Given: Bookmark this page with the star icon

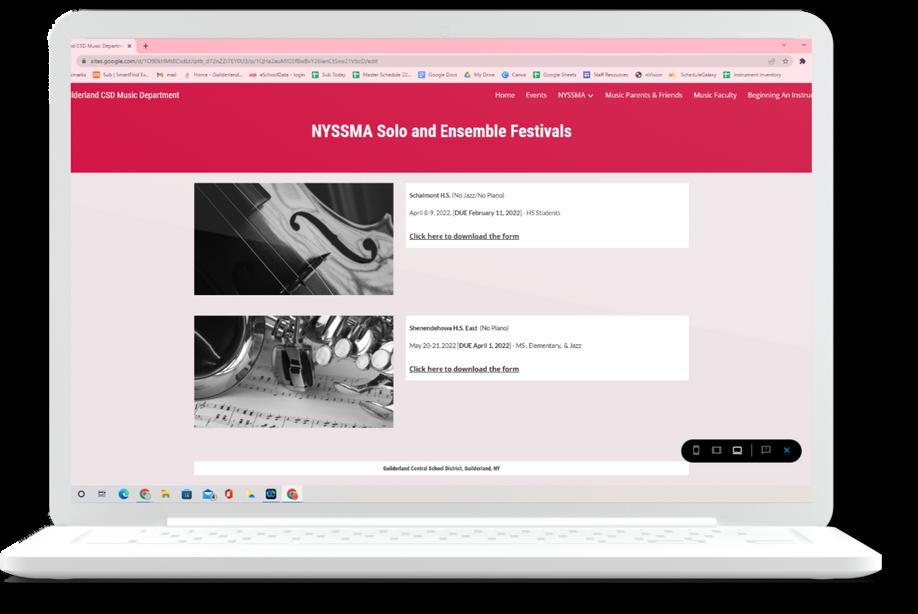Looking at the screenshot, I should click(786, 61).
